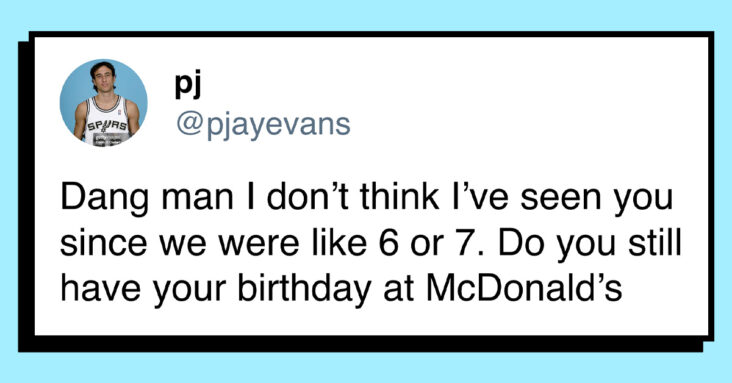
Task: Click the word McDonald's in the tweet
Action: [x=524, y=288]
